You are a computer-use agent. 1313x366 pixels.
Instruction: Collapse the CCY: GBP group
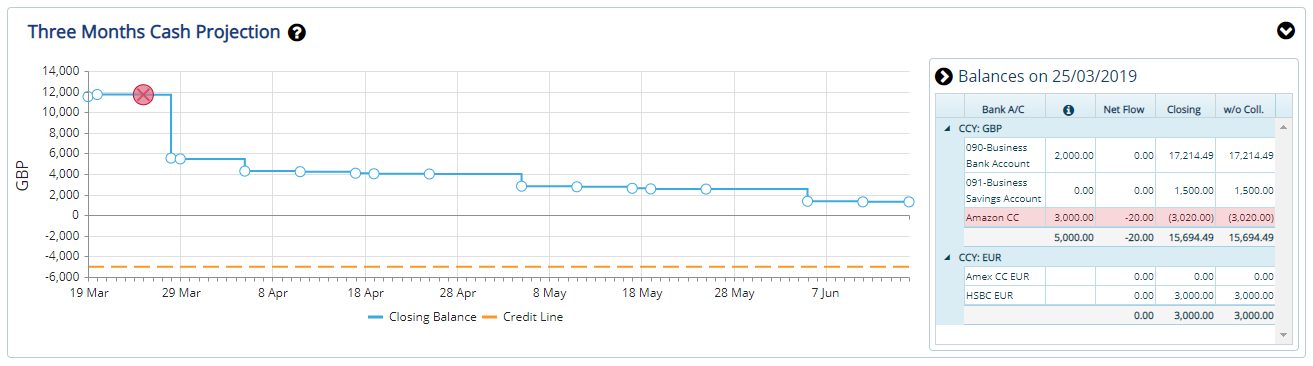pos(945,128)
